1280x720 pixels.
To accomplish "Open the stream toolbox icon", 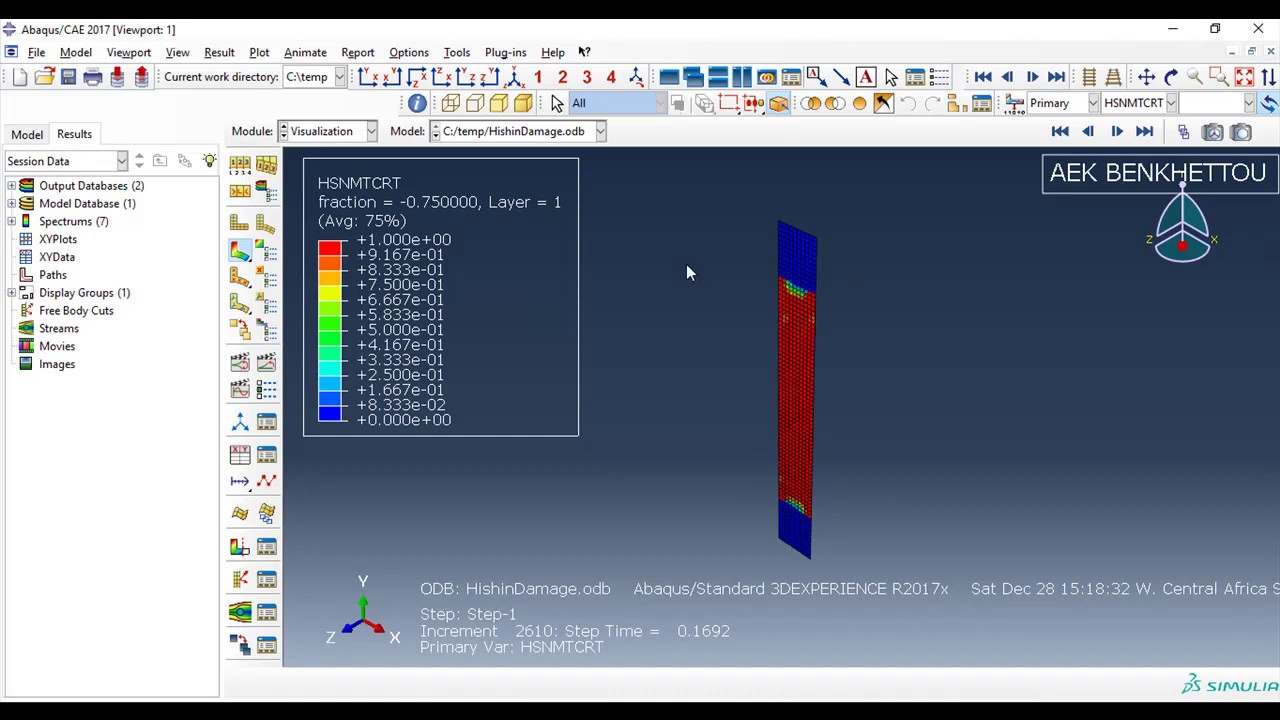I will (240, 612).
